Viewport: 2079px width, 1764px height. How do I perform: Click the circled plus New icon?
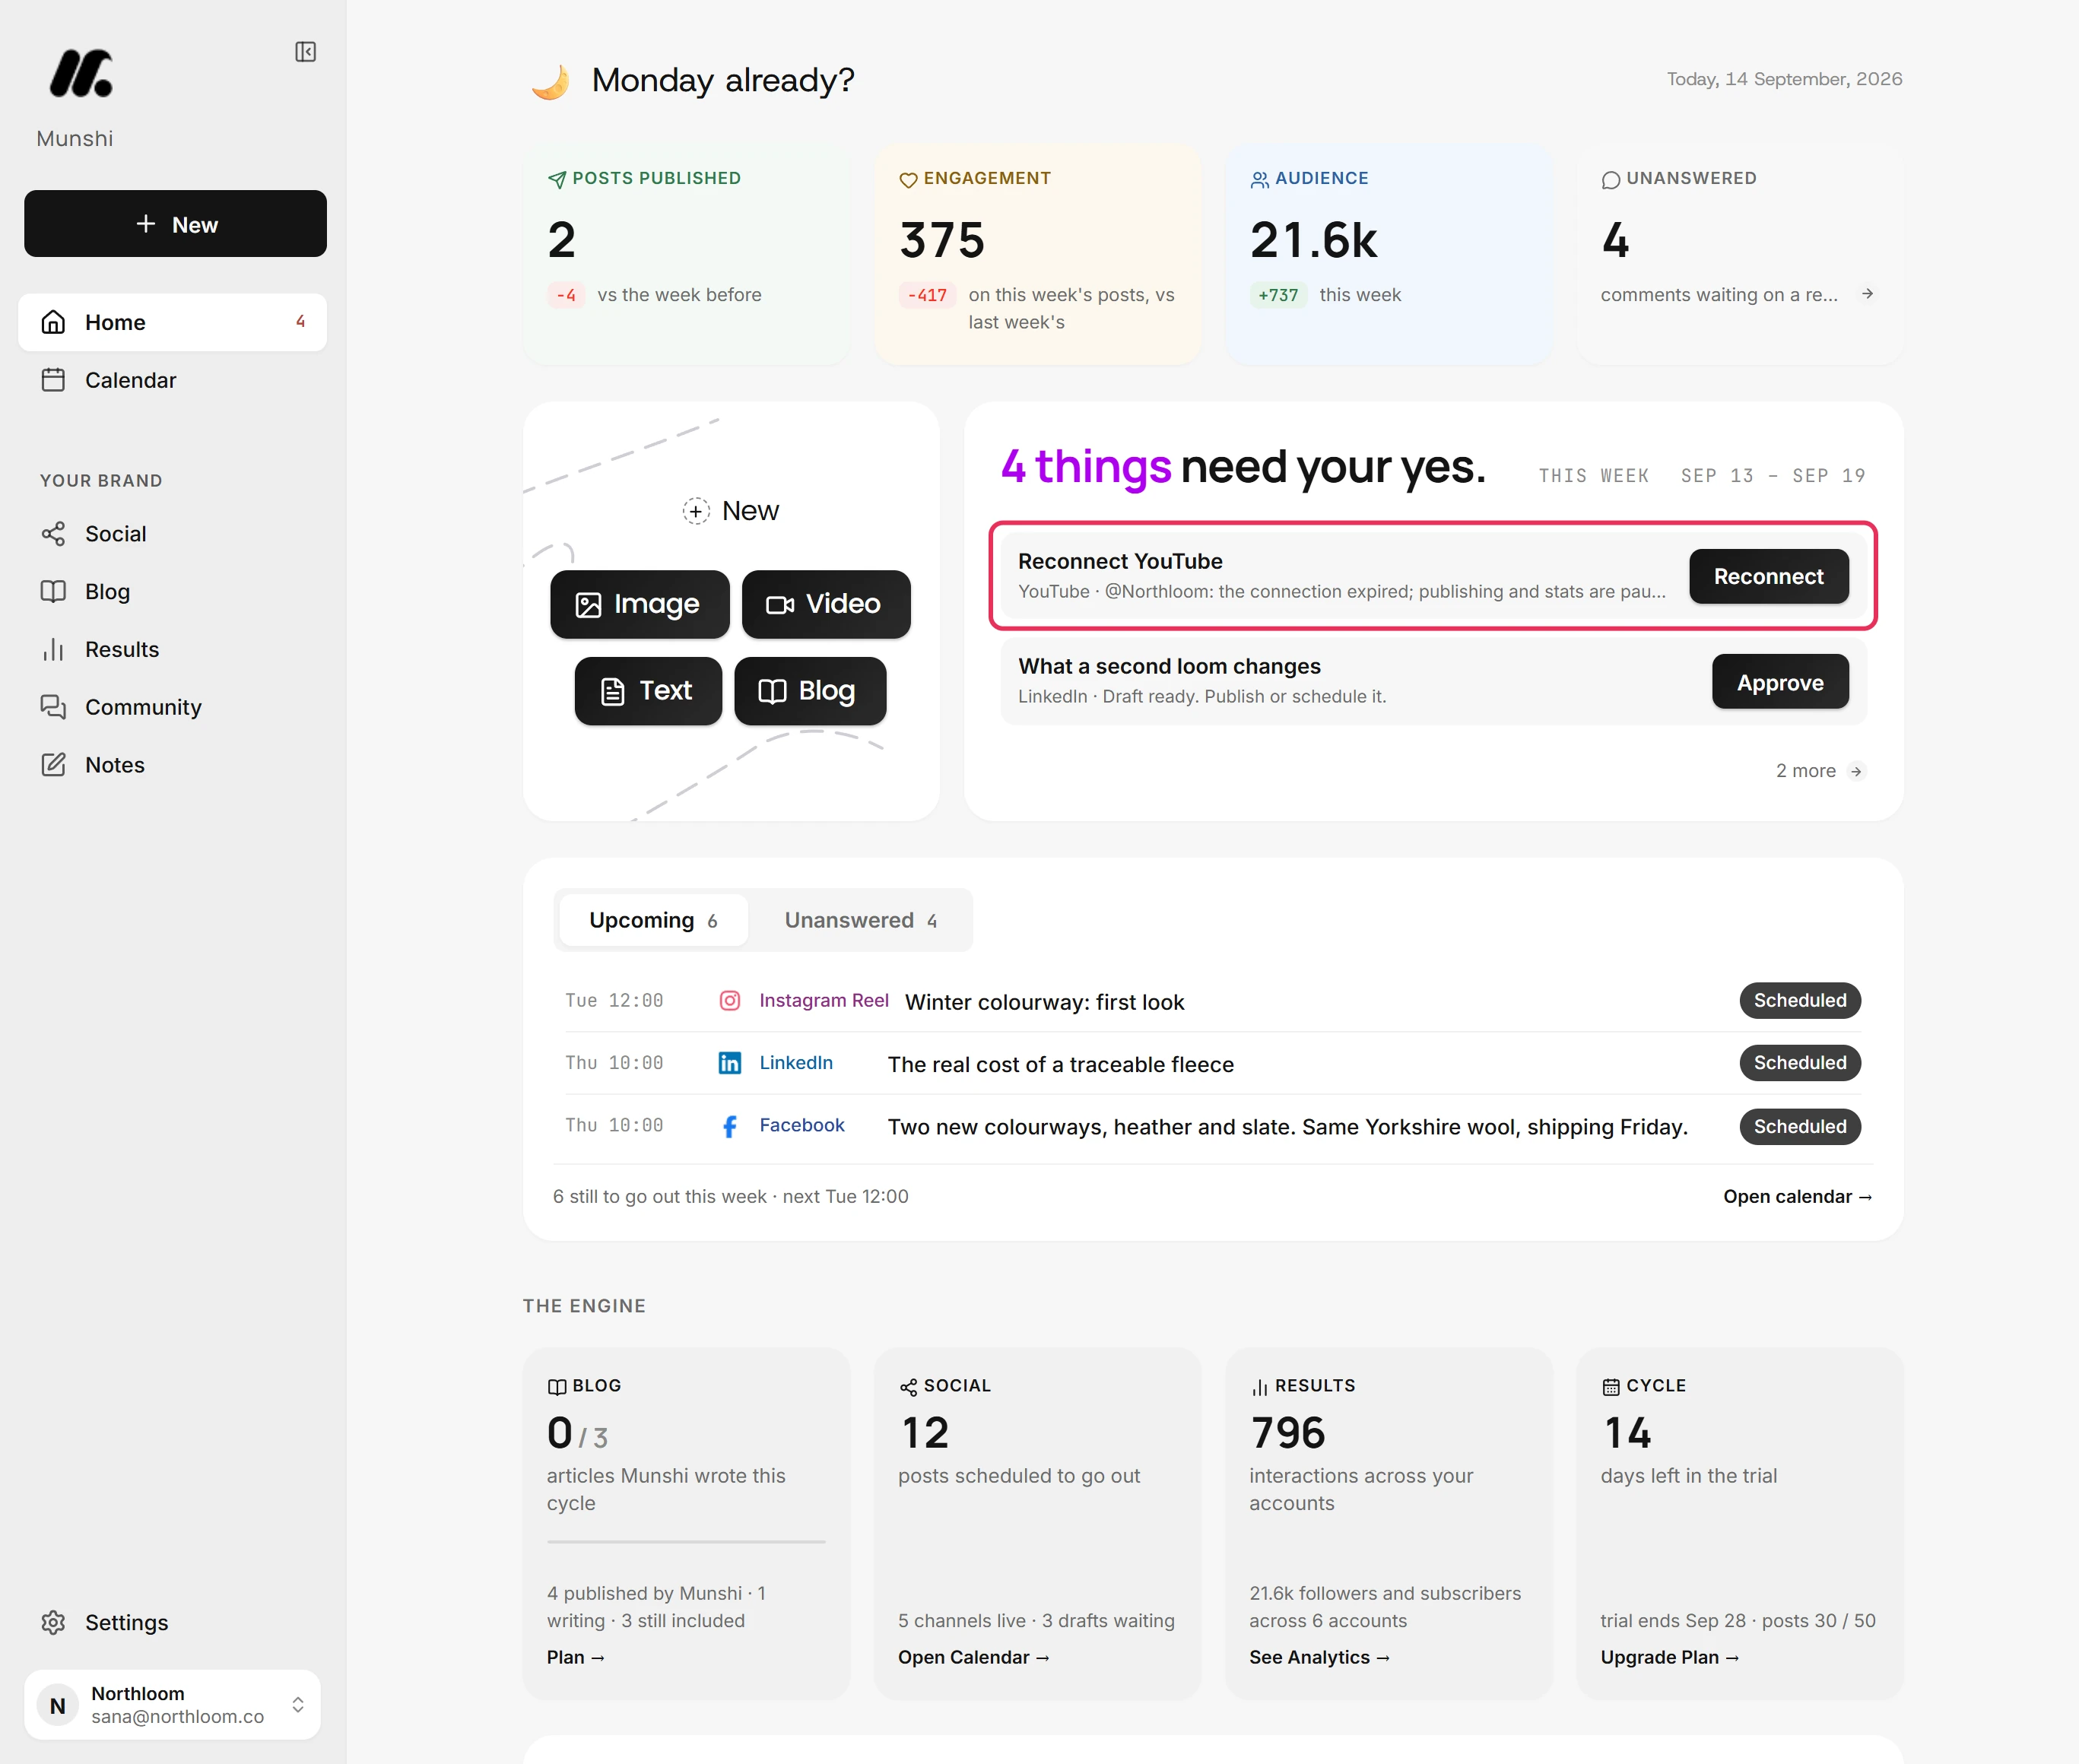click(696, 511)
